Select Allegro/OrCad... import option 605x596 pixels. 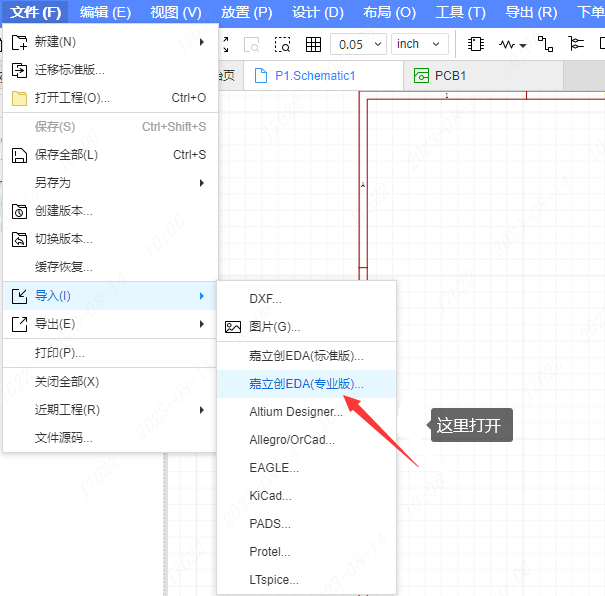[x=307, y=440]
